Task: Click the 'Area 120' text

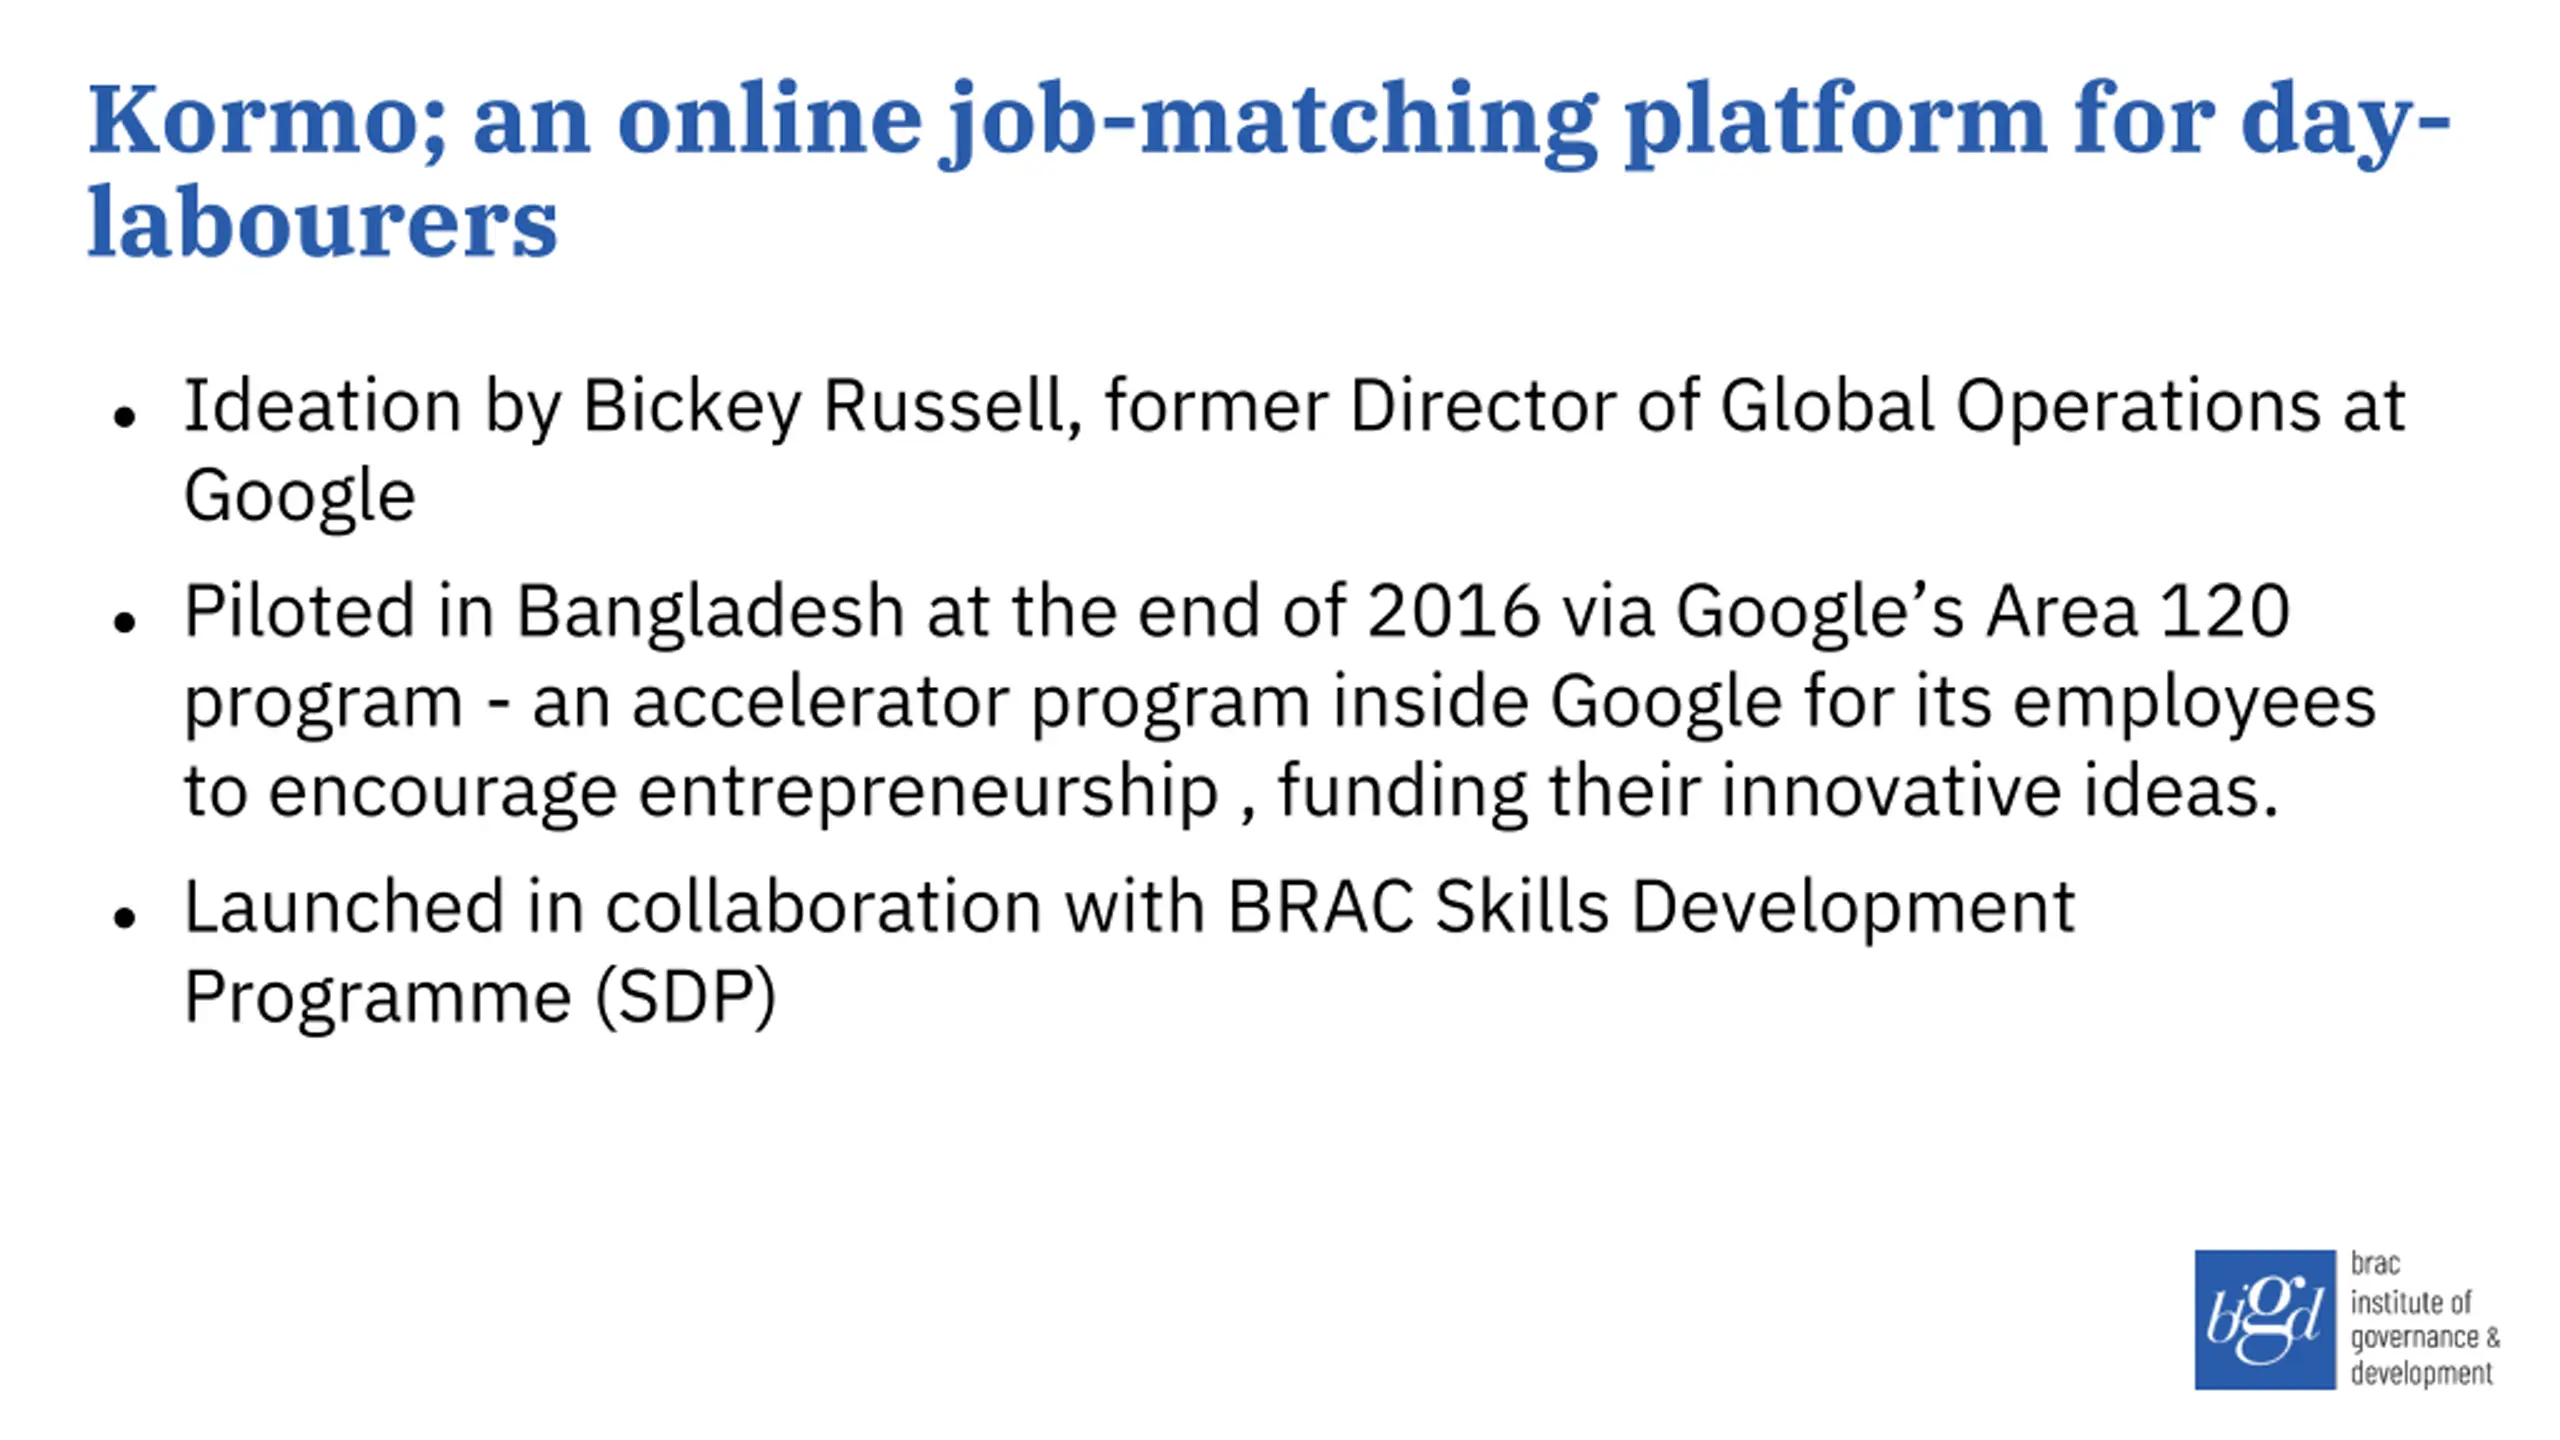Action: [x=2138, y=611]
